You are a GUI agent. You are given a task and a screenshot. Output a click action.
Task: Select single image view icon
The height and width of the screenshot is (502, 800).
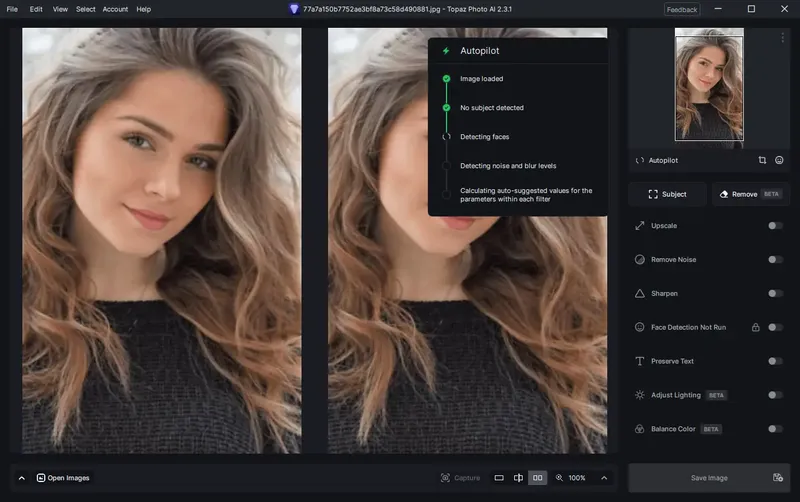[499, 478]
